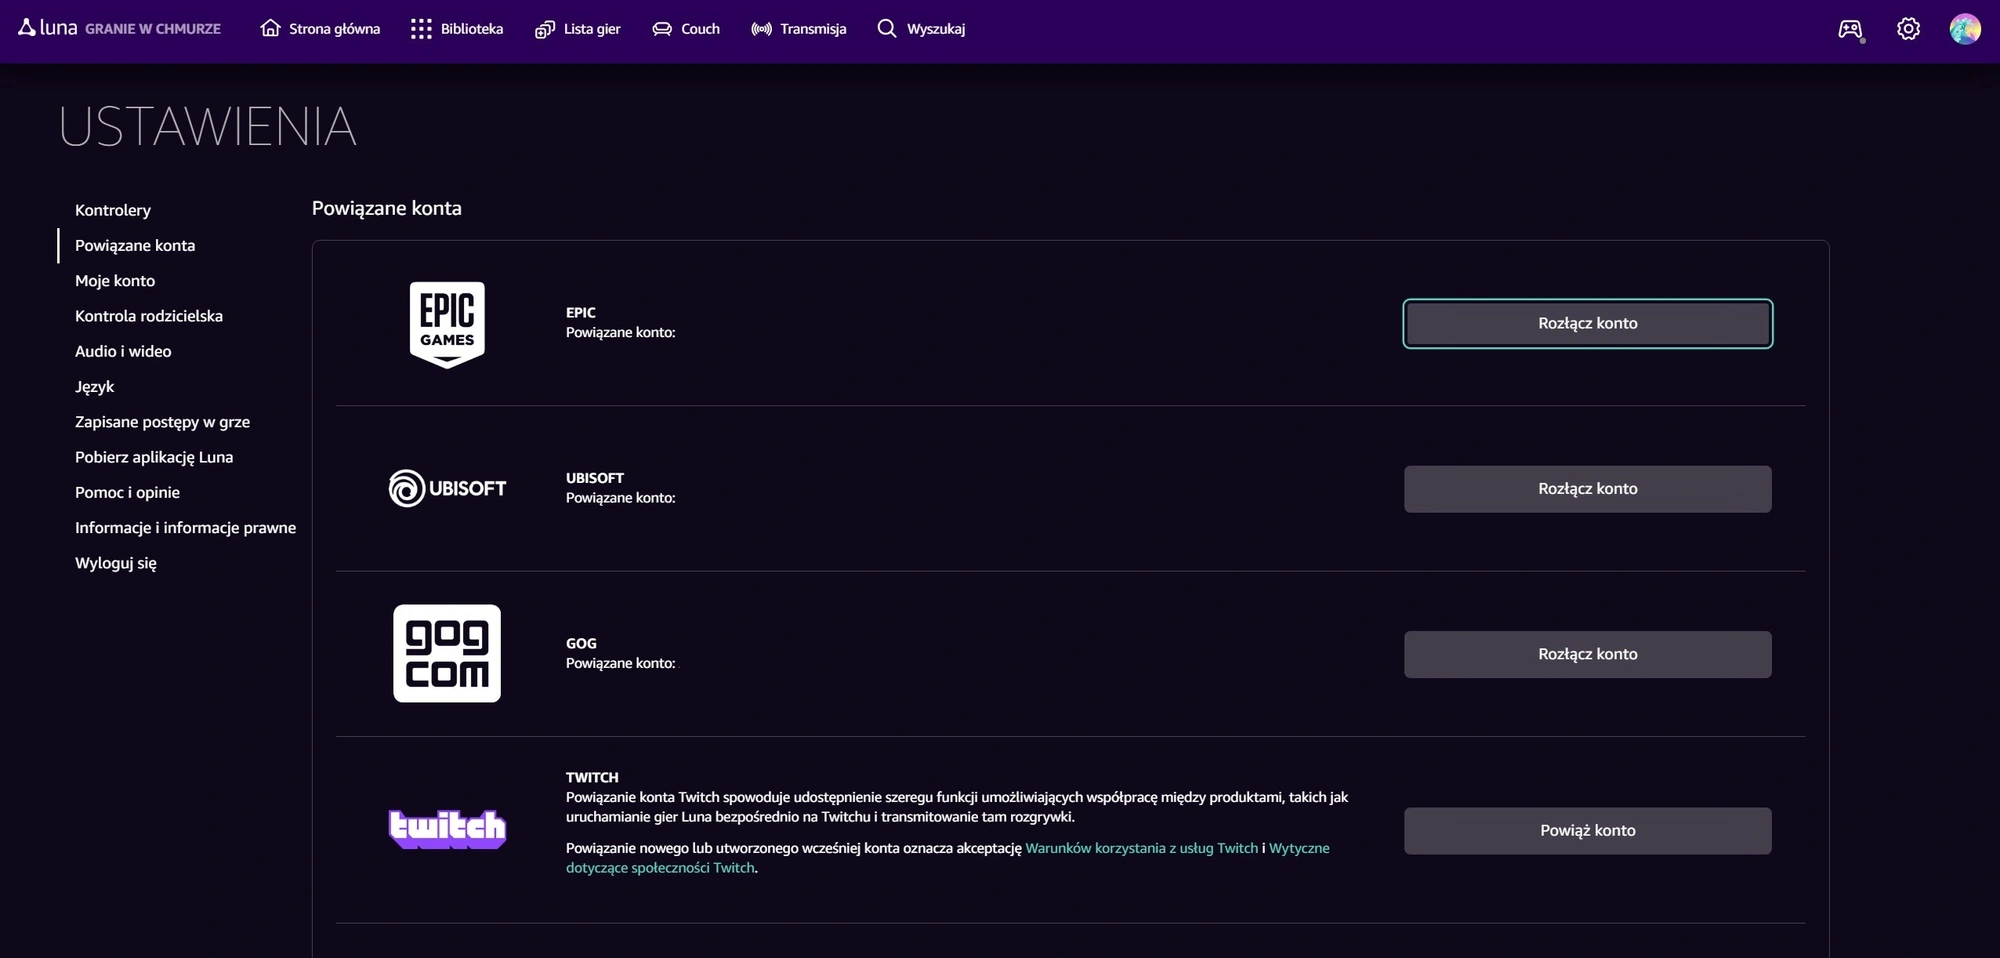Image resolution: width=2000 pixels, height=958 pixels.
Task: Select Kontrolery in the settings sidebar
Action: 113,210
